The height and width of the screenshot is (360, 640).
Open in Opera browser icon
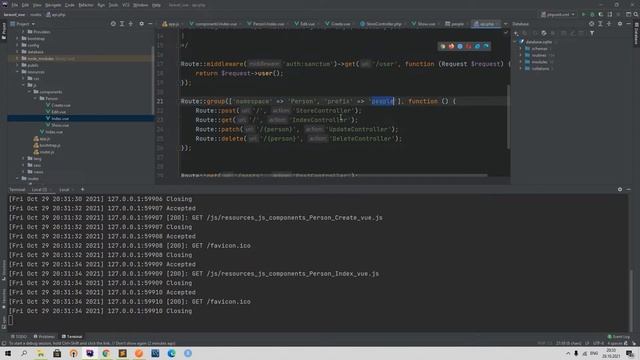pyautogui.click(x=469, y=46)
